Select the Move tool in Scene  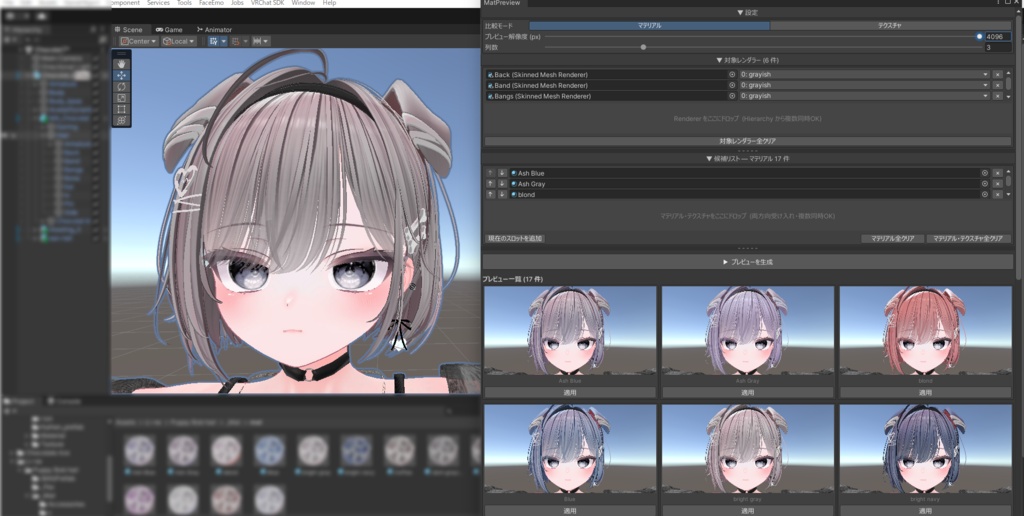(x=121, y=75)
